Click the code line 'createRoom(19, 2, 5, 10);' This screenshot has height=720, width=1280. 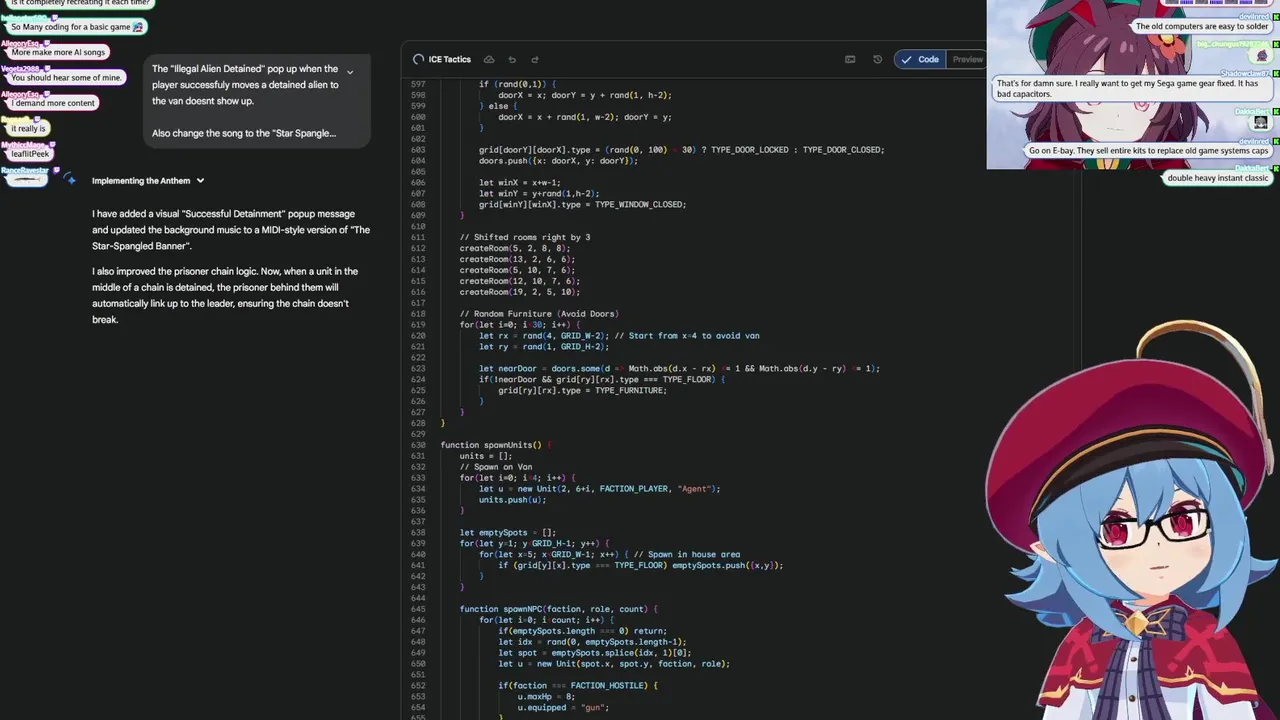click(x=520, y=292)
